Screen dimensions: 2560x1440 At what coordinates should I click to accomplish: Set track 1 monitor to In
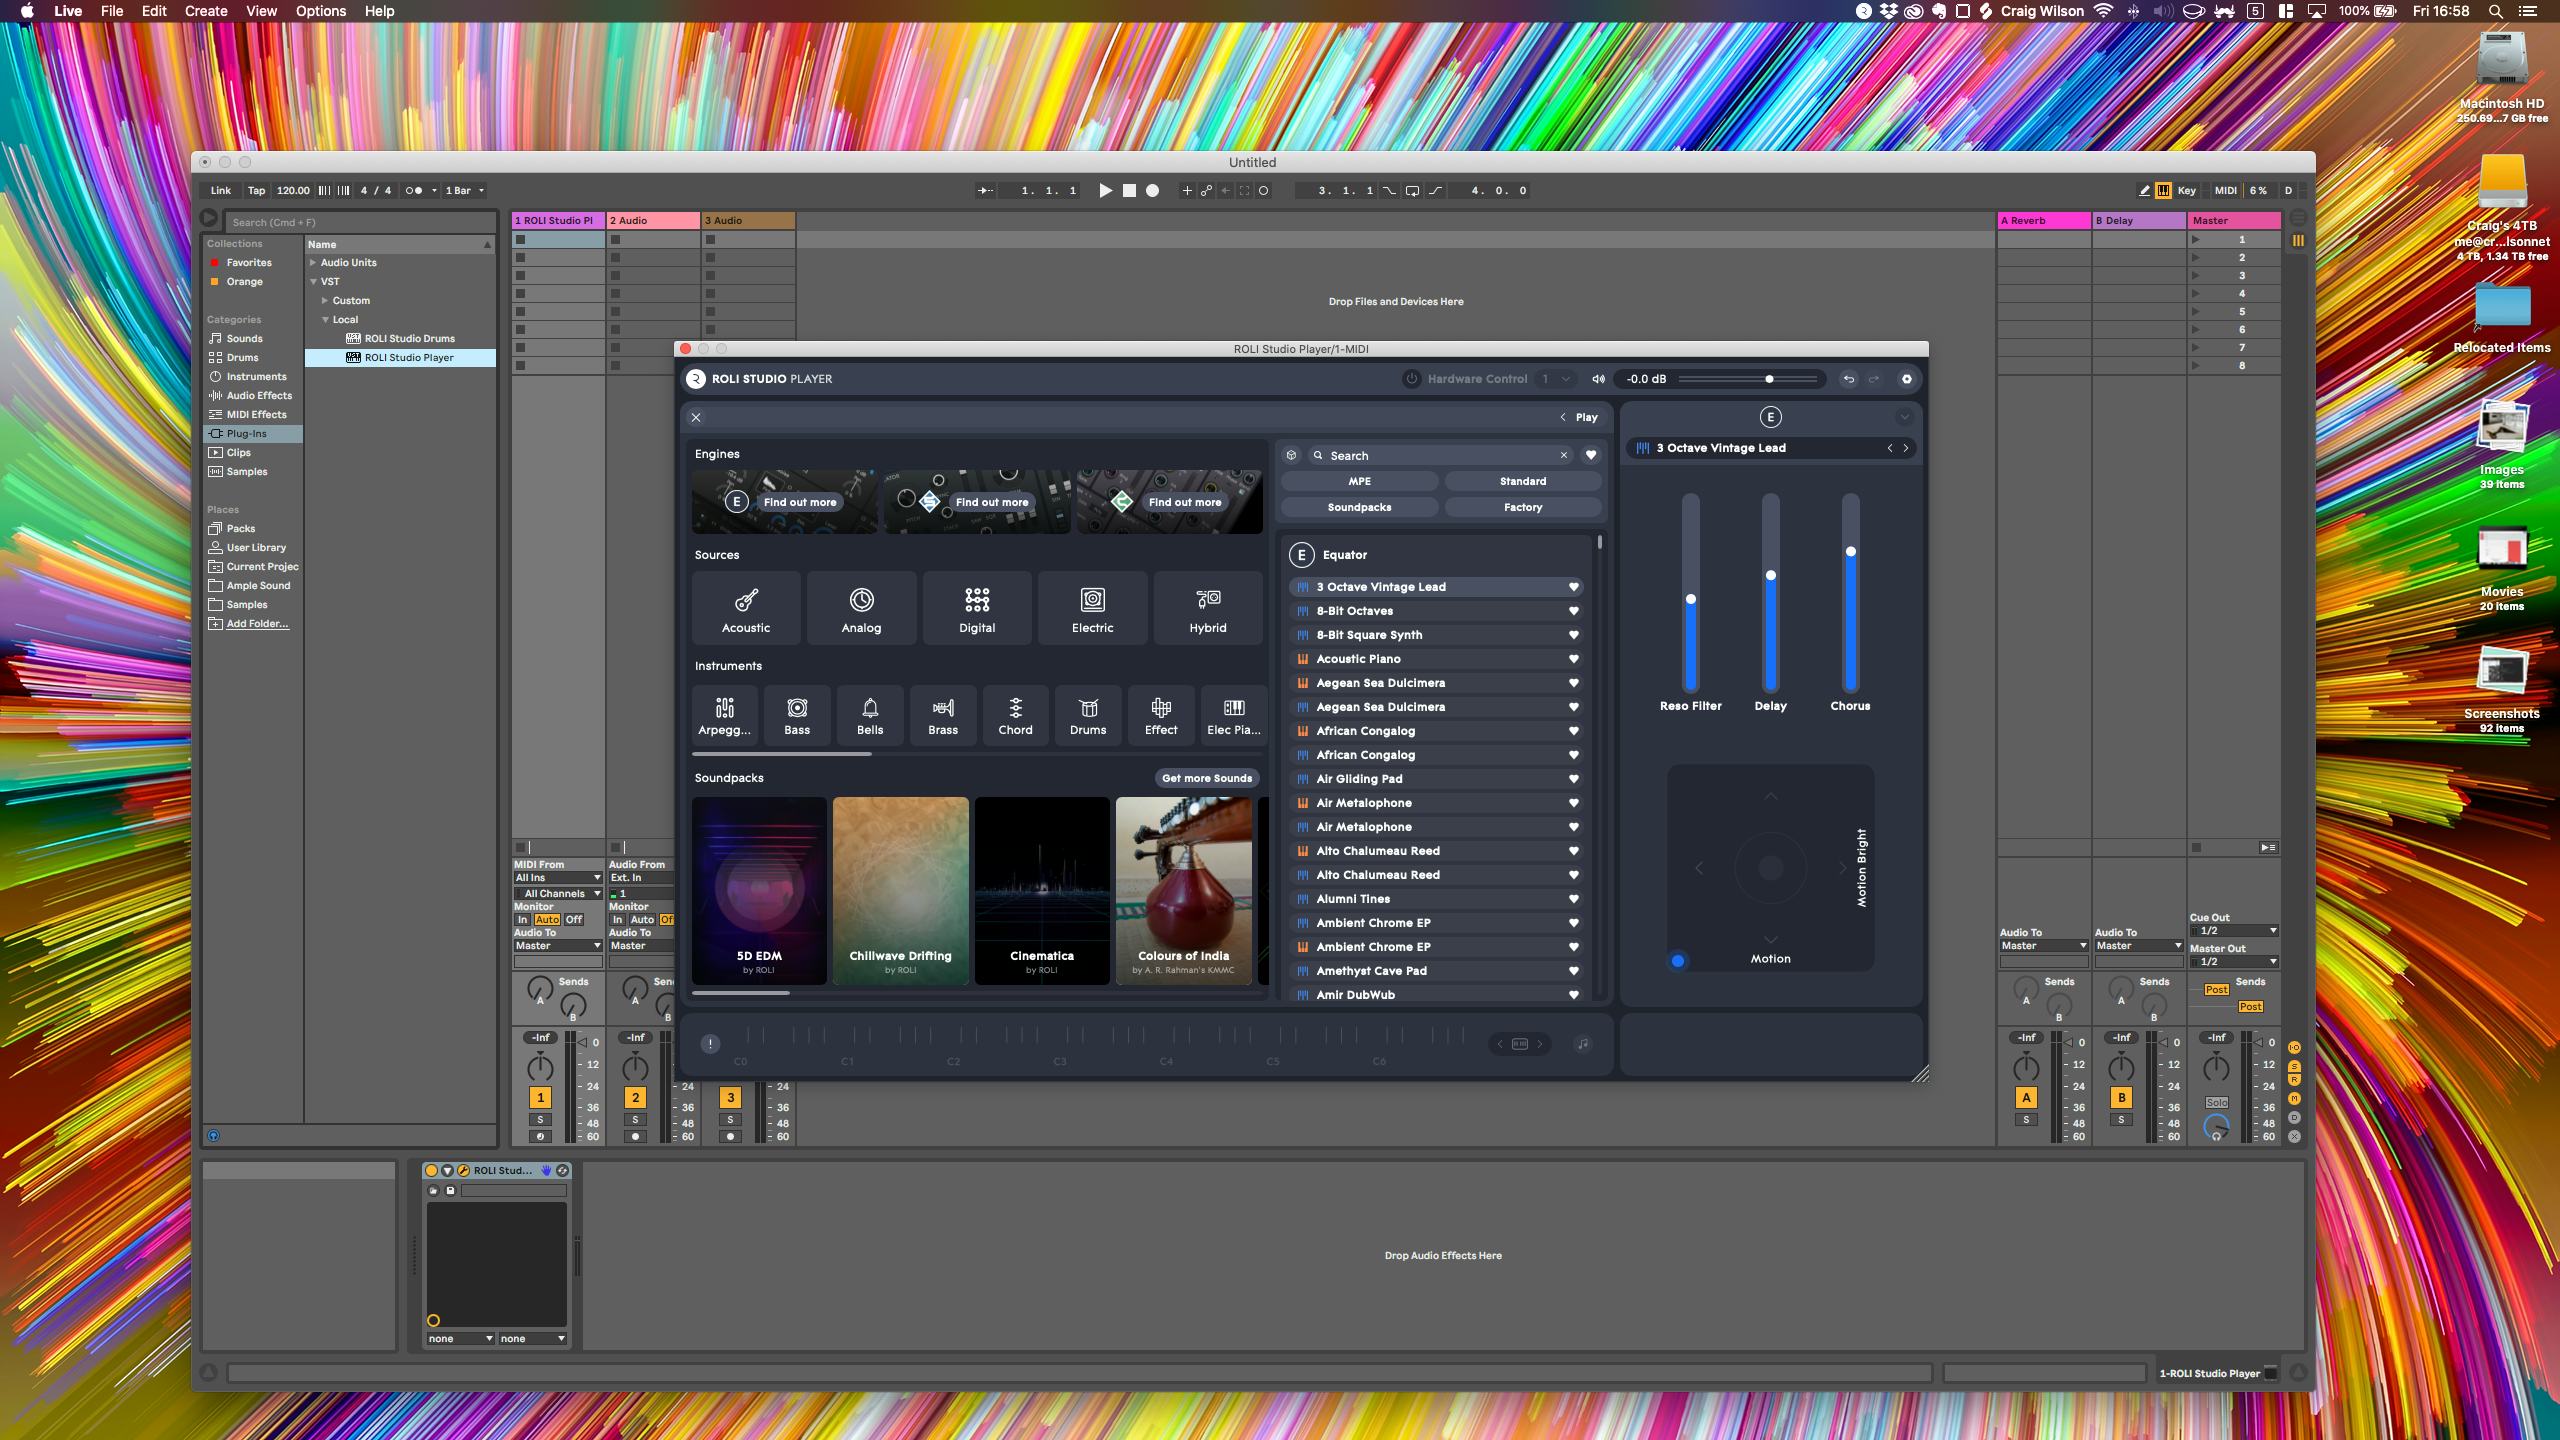pos(522,920)
